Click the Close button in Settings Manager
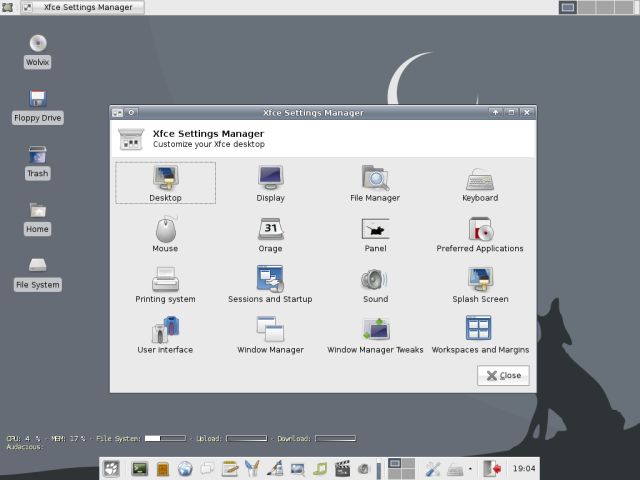The width and height of the screenshot is (640, 480). tap(503, 376)
